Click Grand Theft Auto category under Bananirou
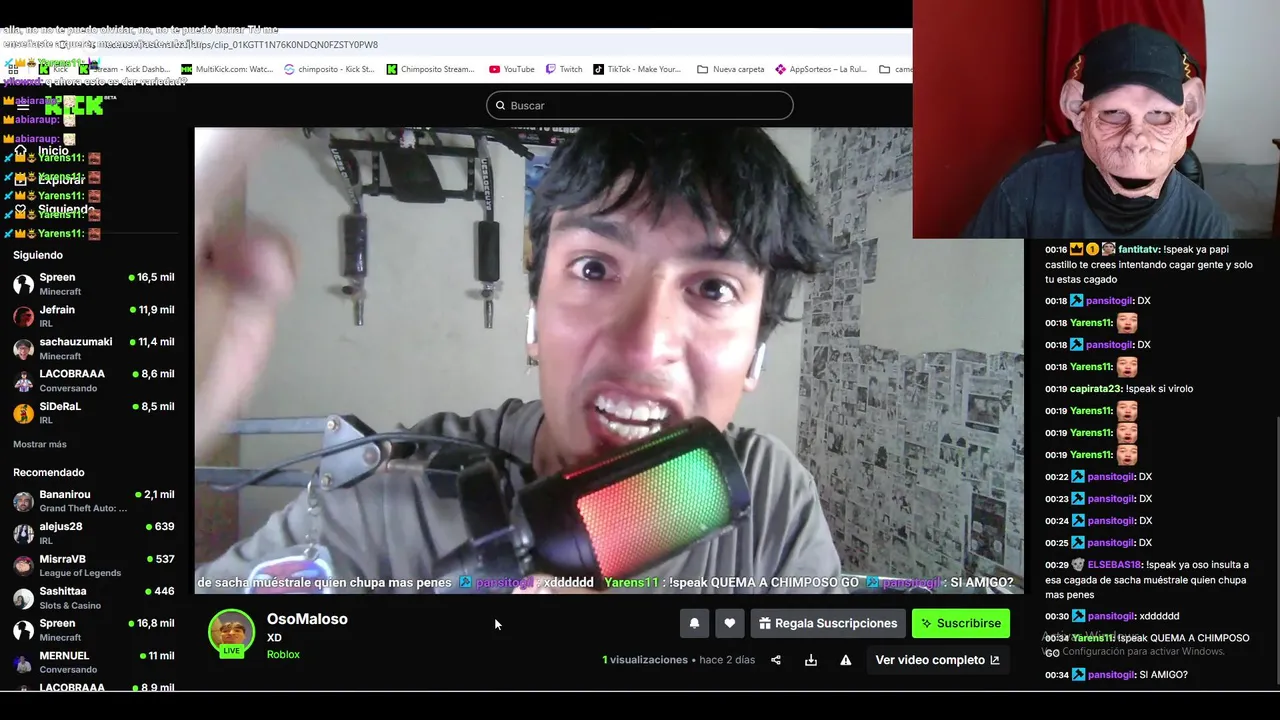 pyautogui.click(x=84, y=509)
